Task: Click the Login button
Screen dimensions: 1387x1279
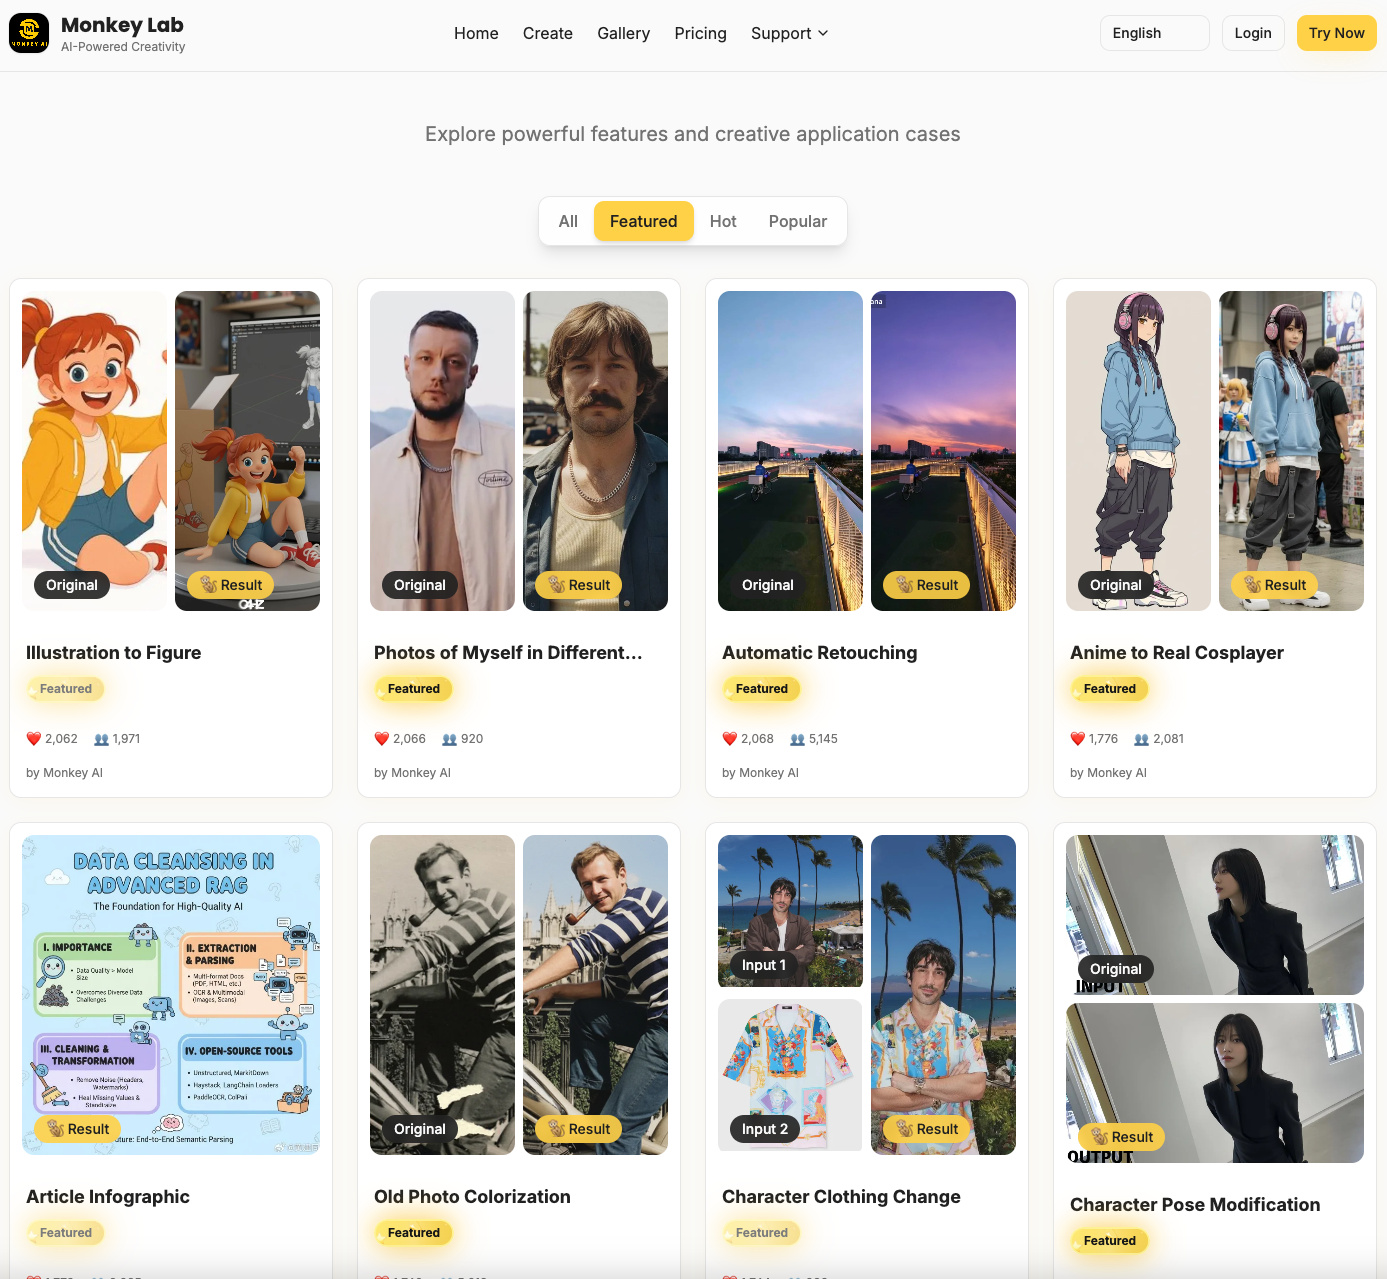Action: pos(1252,33)
